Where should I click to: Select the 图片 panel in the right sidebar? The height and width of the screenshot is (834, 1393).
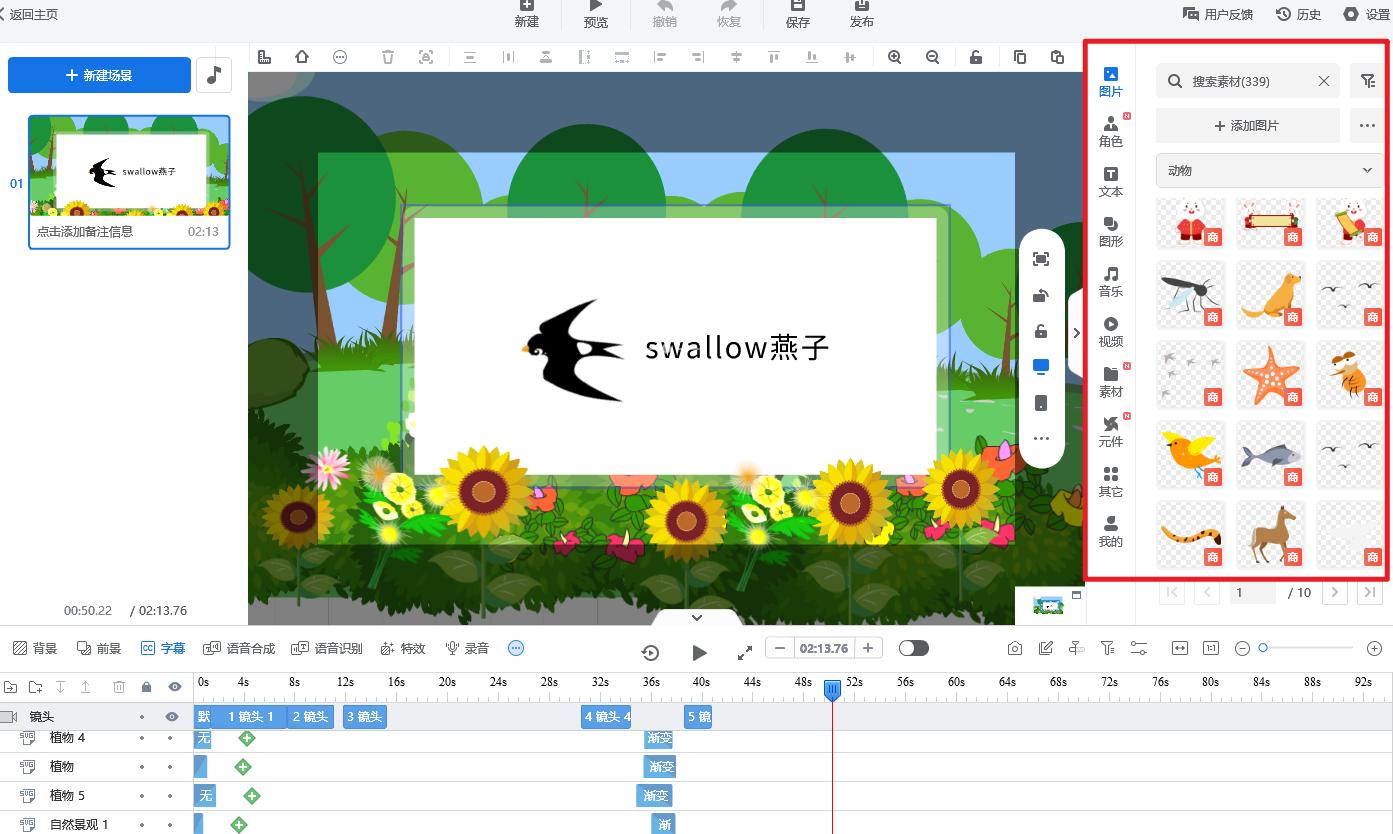point(1110,80)
